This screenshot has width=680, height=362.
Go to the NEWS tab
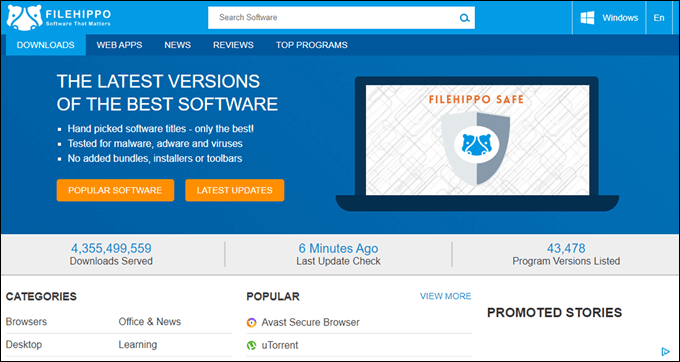(177, 45)
